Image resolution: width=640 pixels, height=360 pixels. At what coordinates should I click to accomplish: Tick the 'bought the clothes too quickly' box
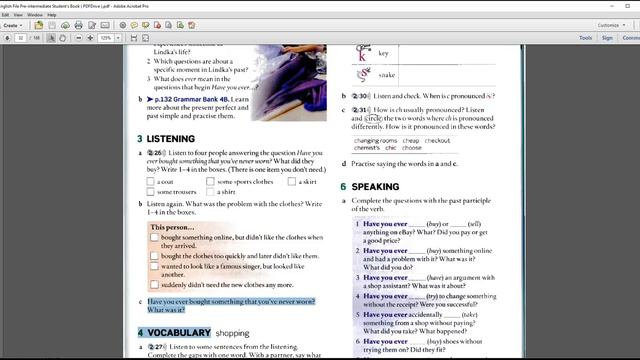(x=154, y=256)
